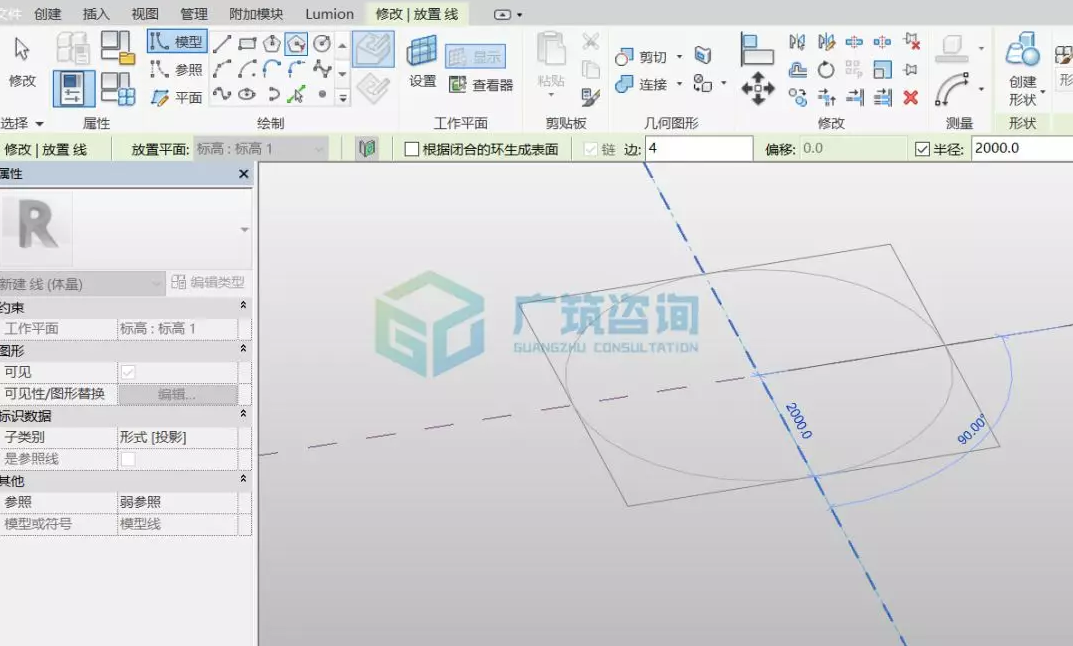Click the Offset tool icon
This screenshot has height=646, width=1073.
797,69
